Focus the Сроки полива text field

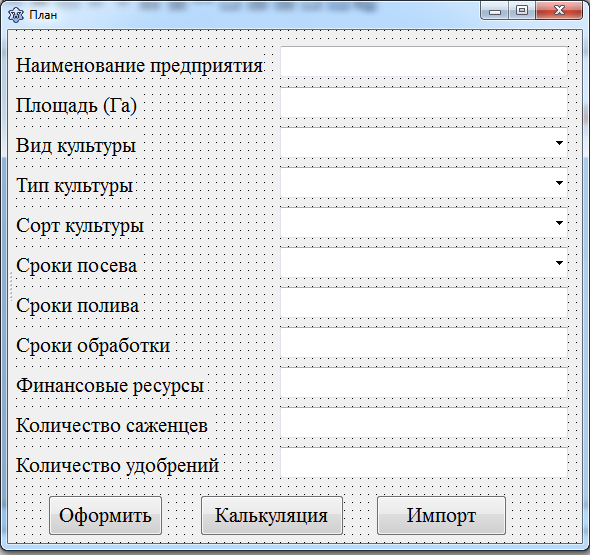(x=424, y=303)
